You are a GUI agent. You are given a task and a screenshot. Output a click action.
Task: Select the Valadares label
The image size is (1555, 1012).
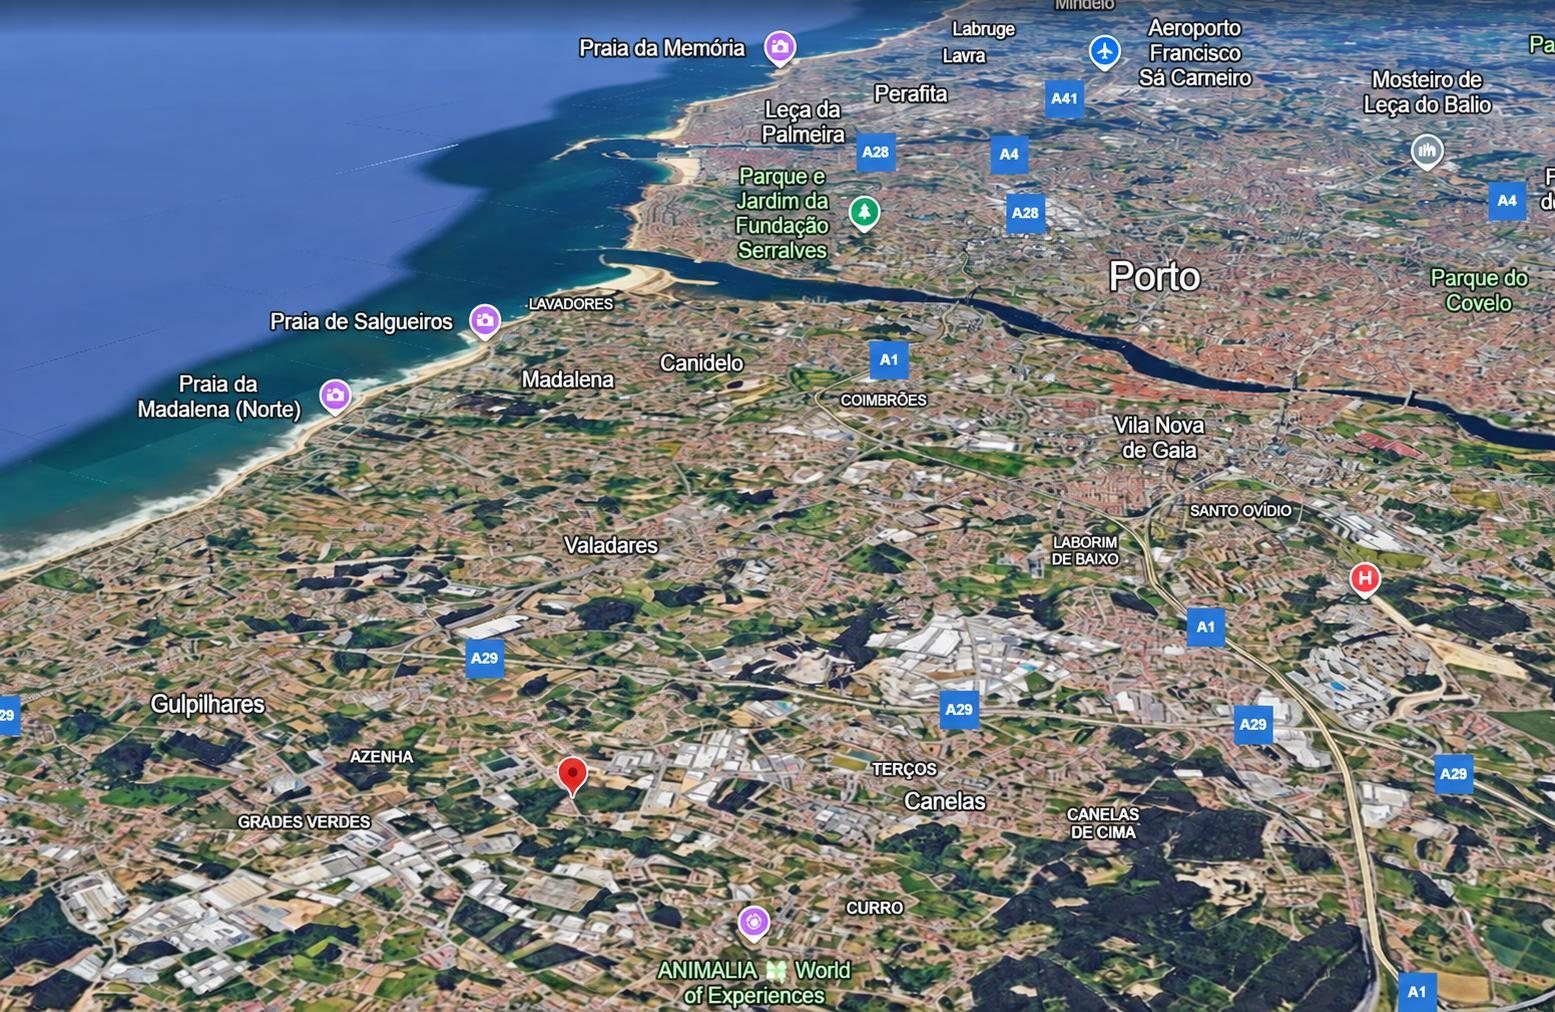click(611, 545)
